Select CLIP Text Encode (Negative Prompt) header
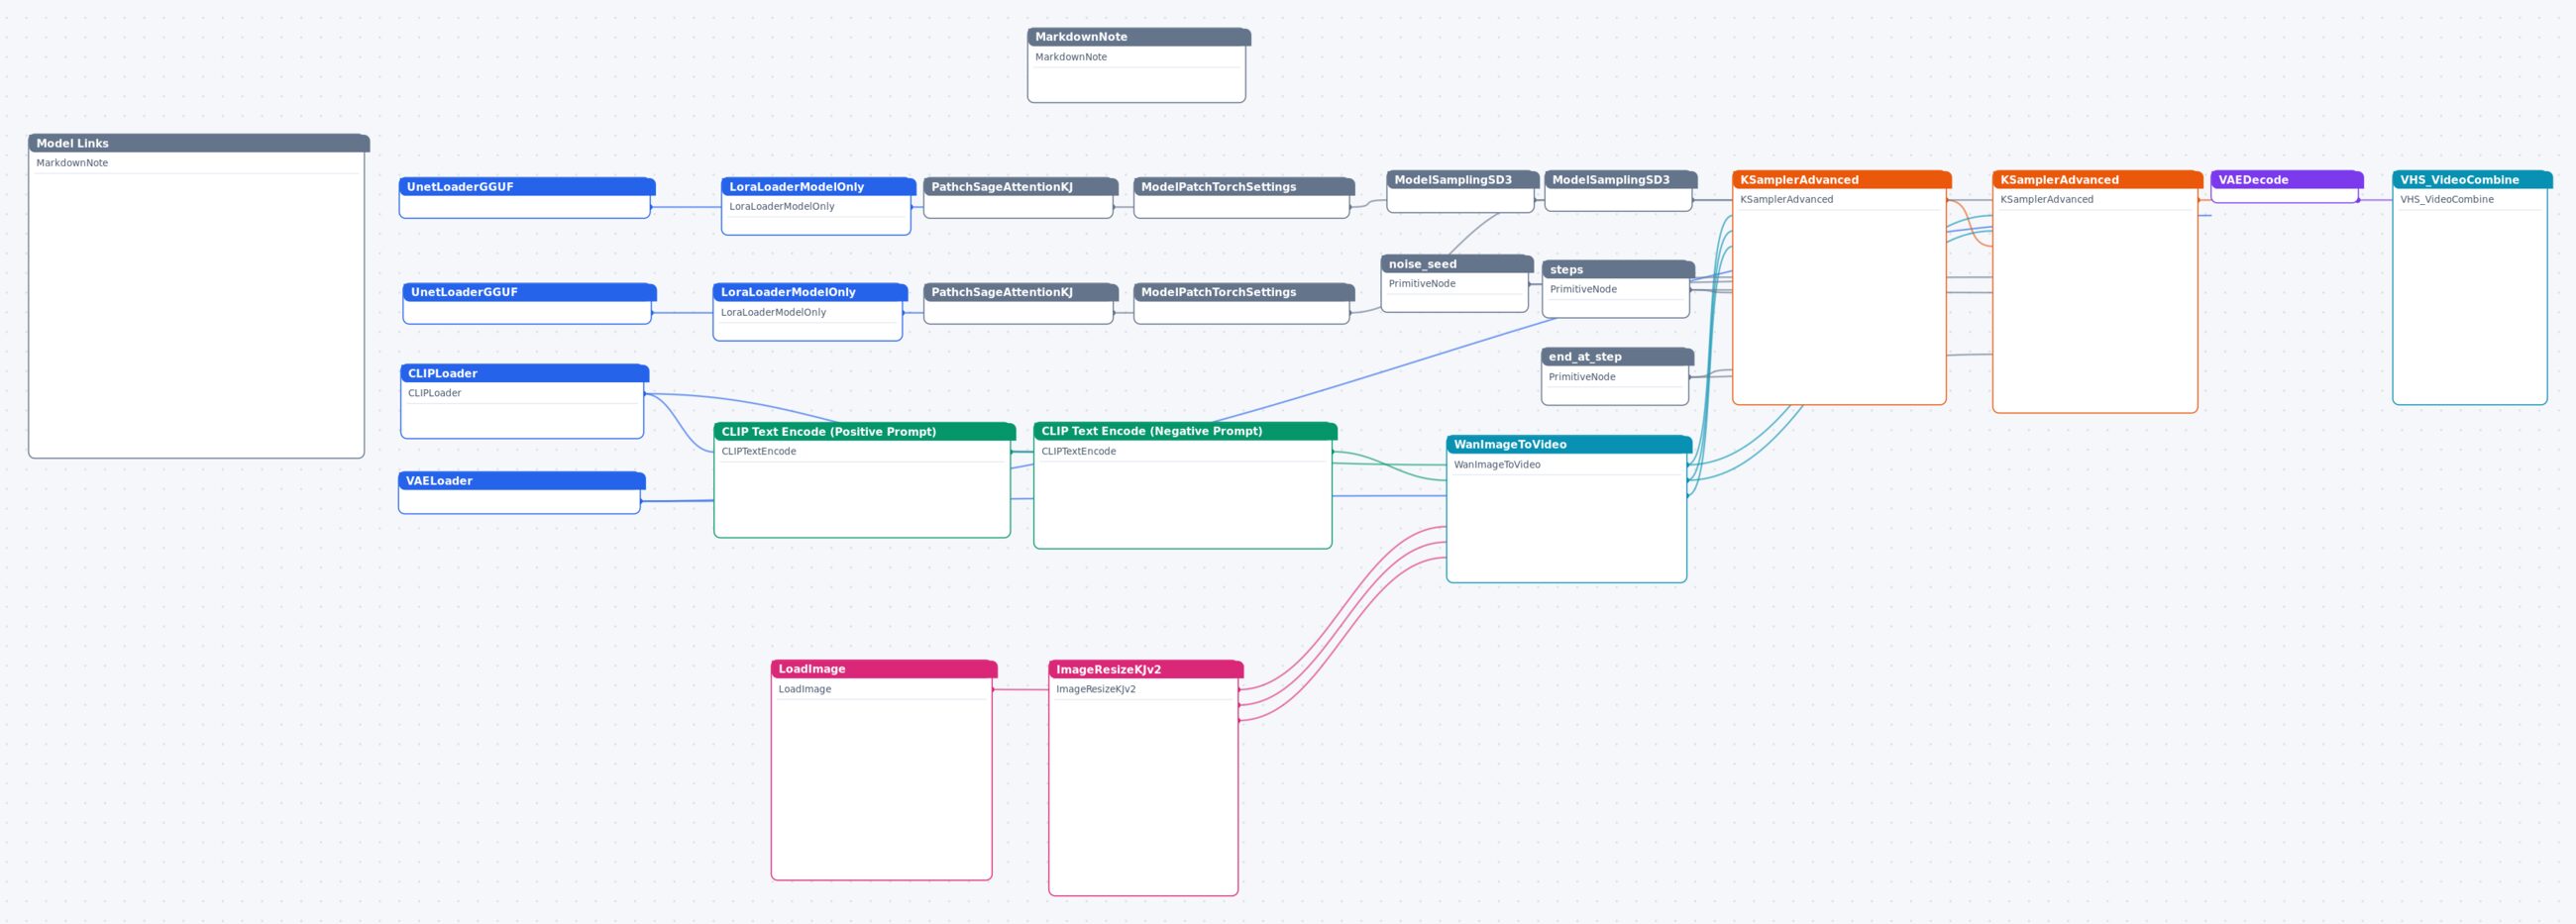The width and height of the screenshot is (2576, 924). 1185,431
